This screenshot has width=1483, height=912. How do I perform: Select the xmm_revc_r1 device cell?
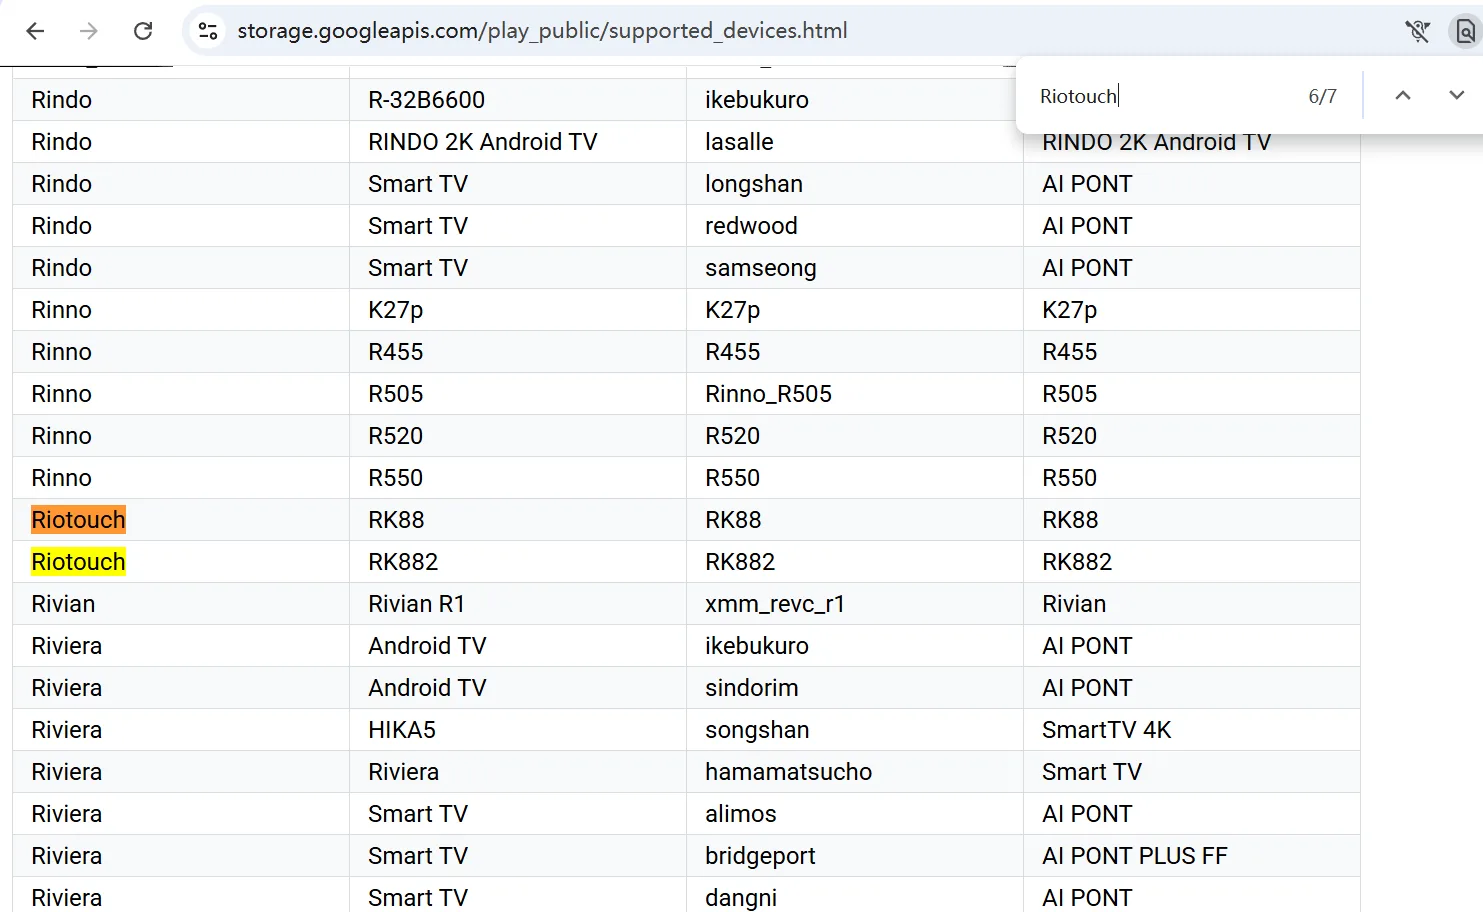pos(855,604)
